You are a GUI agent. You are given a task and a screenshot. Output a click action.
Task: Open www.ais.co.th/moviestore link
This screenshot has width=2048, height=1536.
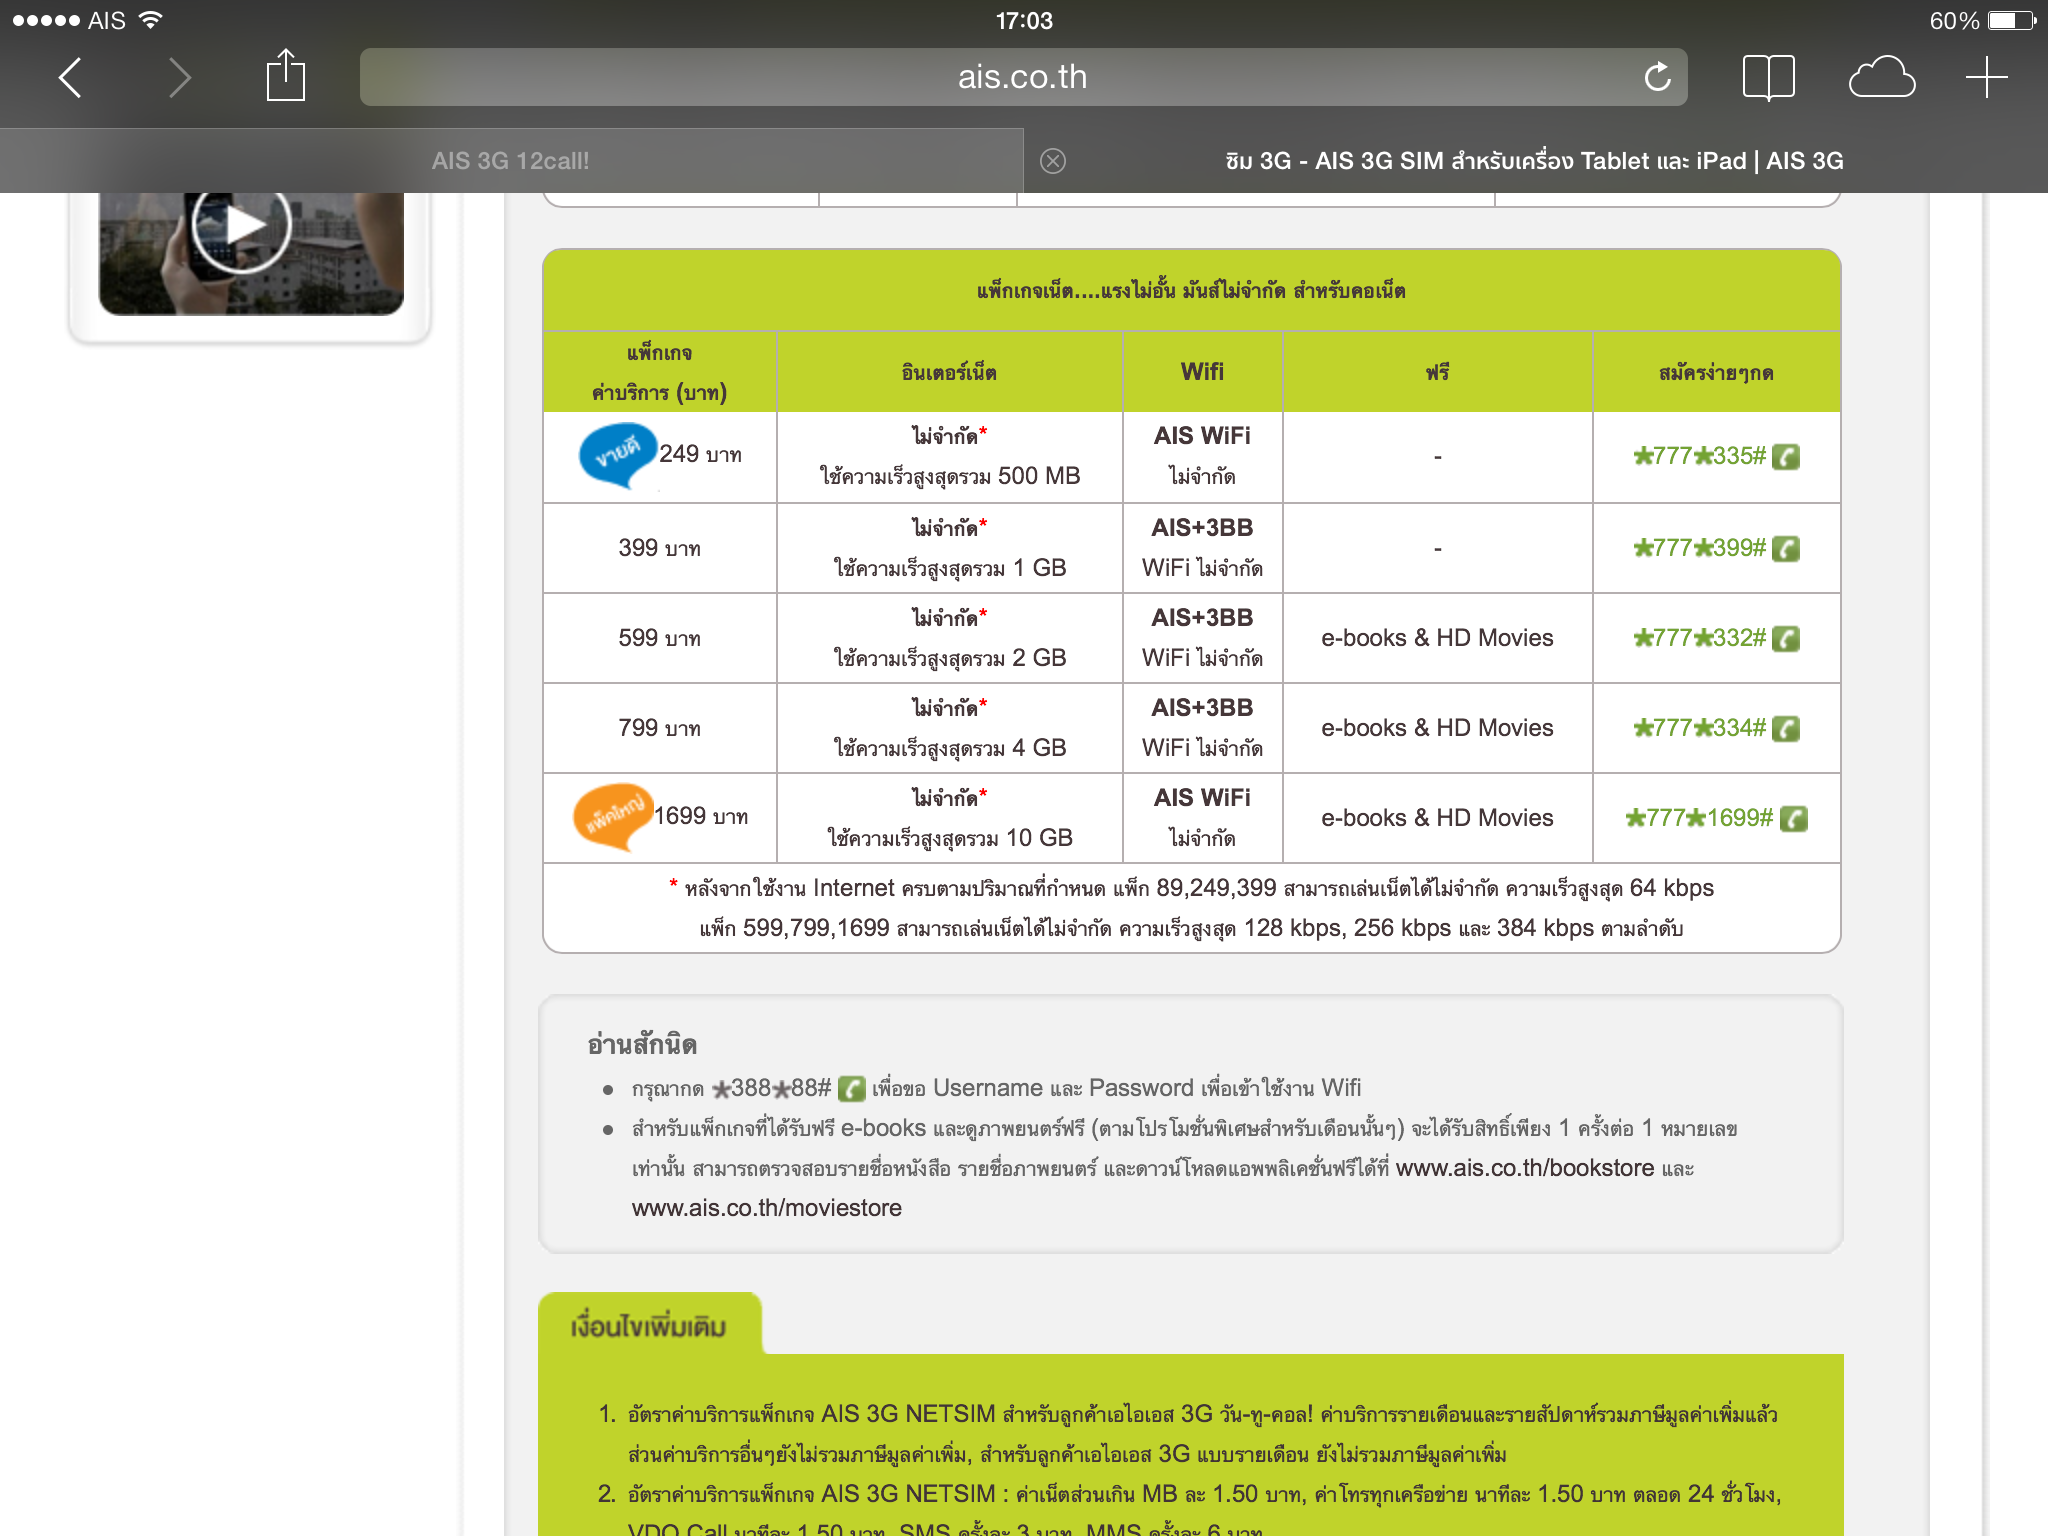click(766, 1208)
